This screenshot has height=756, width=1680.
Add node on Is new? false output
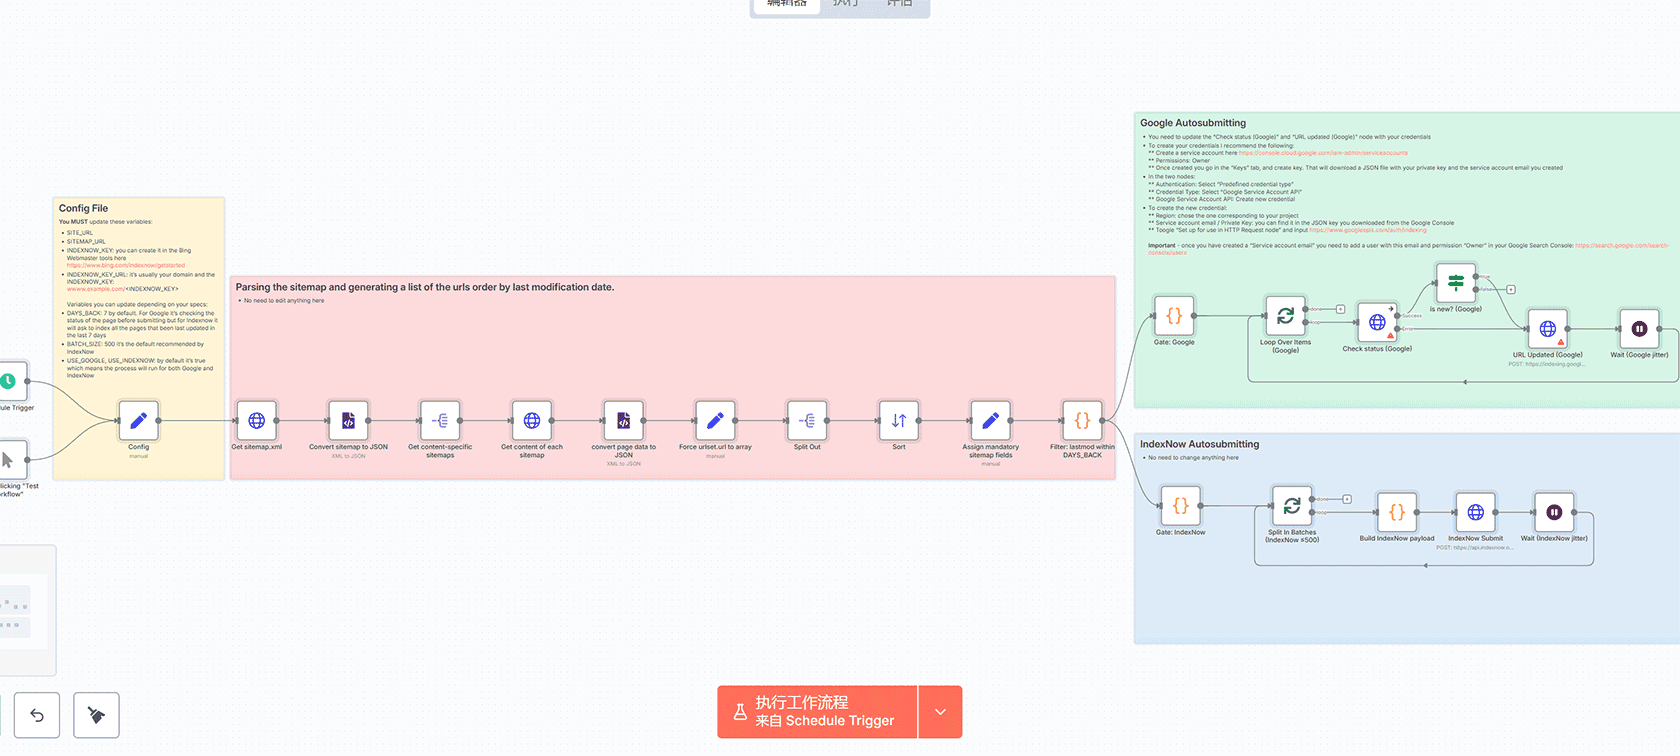1510,289
